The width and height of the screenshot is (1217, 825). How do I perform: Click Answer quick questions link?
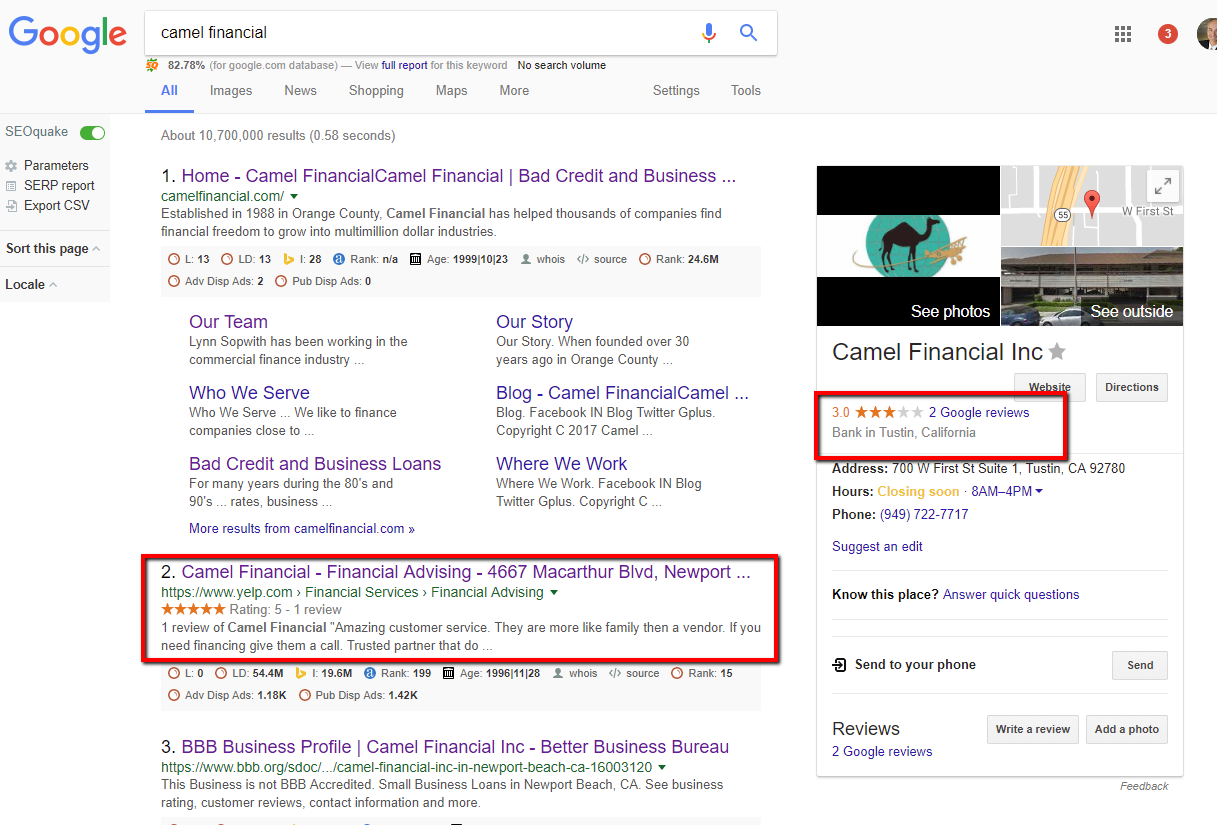click(1011, 594)
